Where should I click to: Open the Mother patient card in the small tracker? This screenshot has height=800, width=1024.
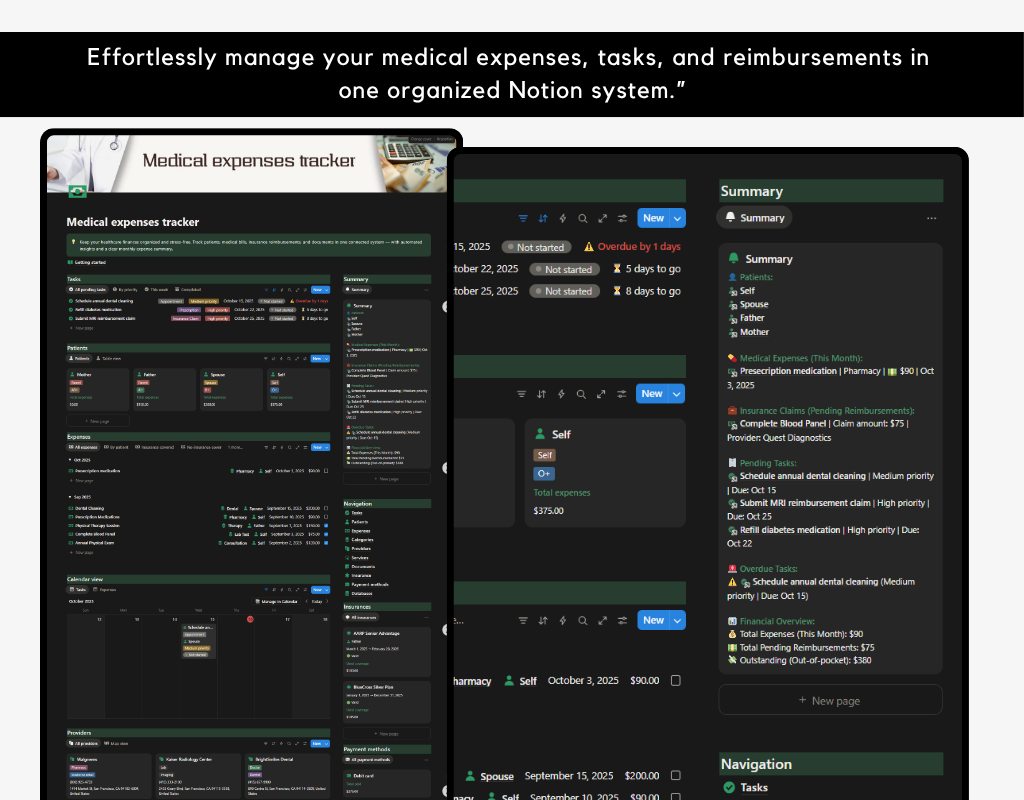pyautogui.click(x=98, y=389)
